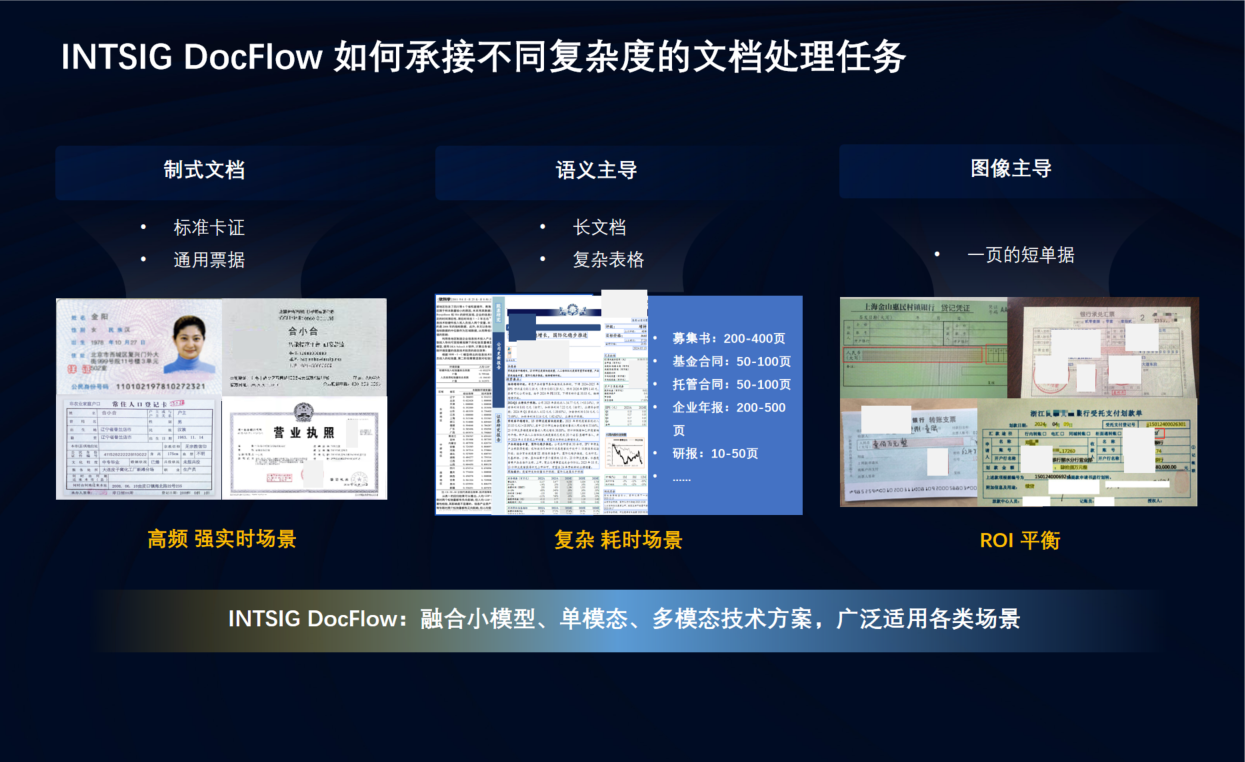Select the 图像主导 header box
Image resolution: width=1245 pixels, height=762 pixels.
pos(1010,170)
